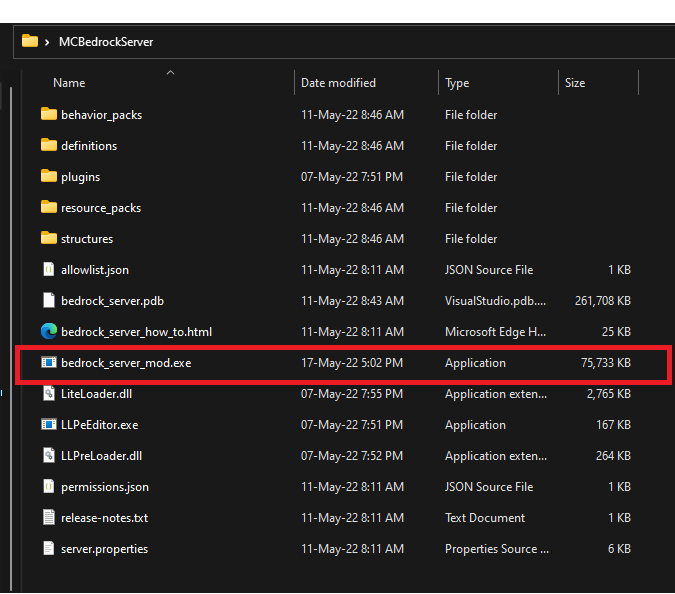Click the permissions.json file icon
The height and width of the screenshot is (594, 675).
[49, 486]
